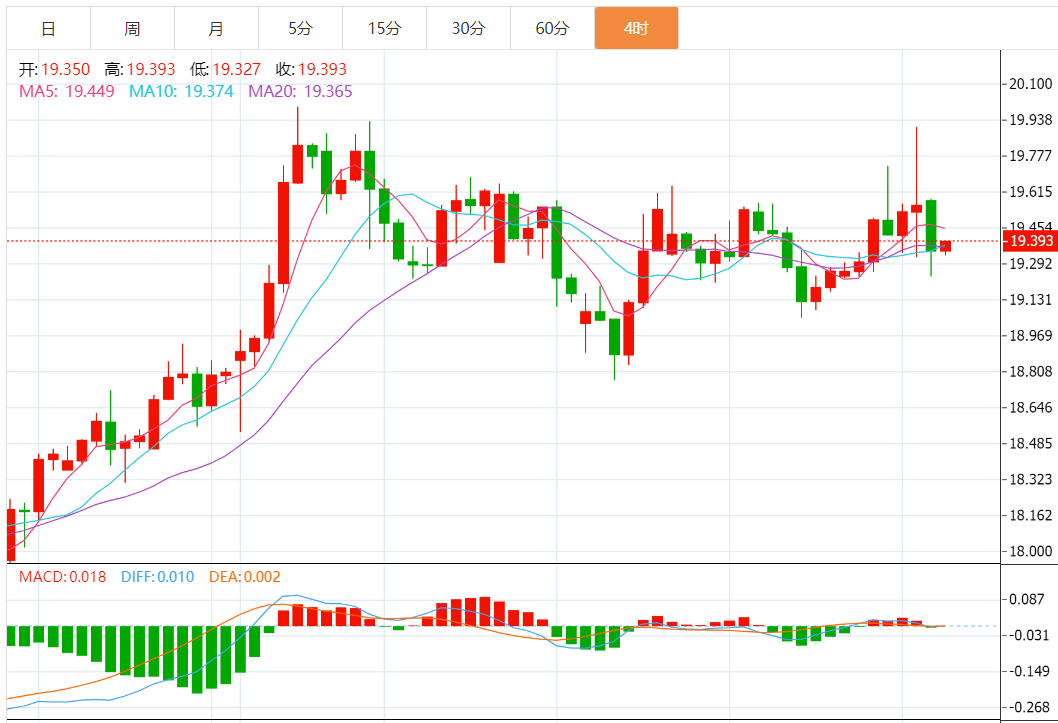This screenshot has width=1058, height=723.
Task: Click the 18.000 price axis label
Action: 1030,551
